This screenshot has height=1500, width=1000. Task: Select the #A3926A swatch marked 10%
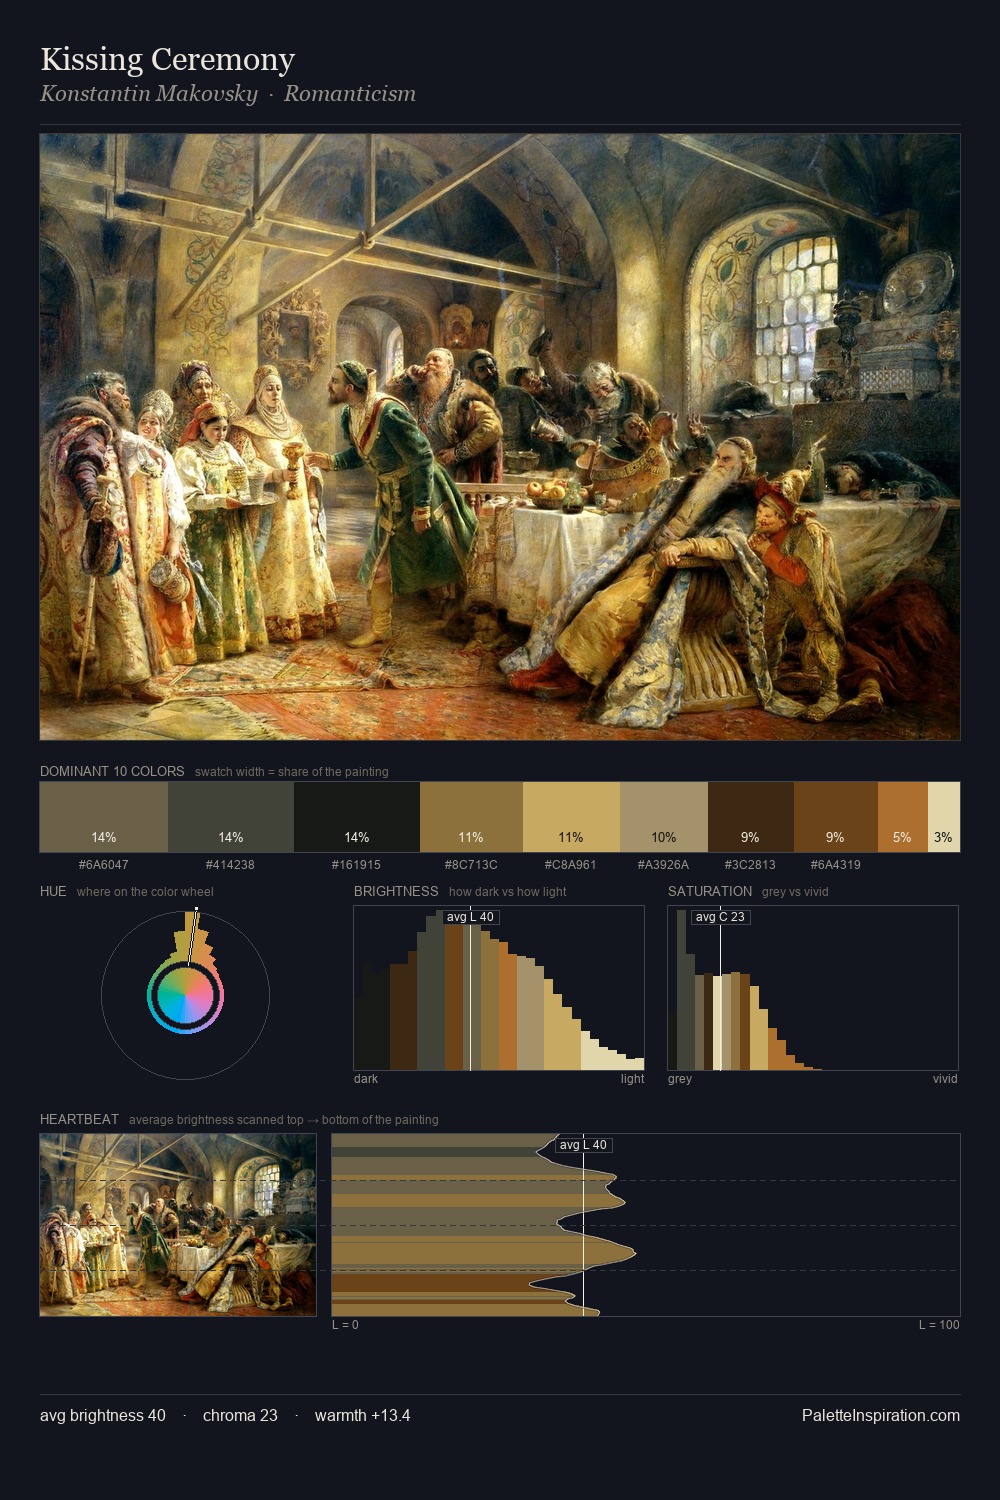pyautogui.click(x=664, y=817)
